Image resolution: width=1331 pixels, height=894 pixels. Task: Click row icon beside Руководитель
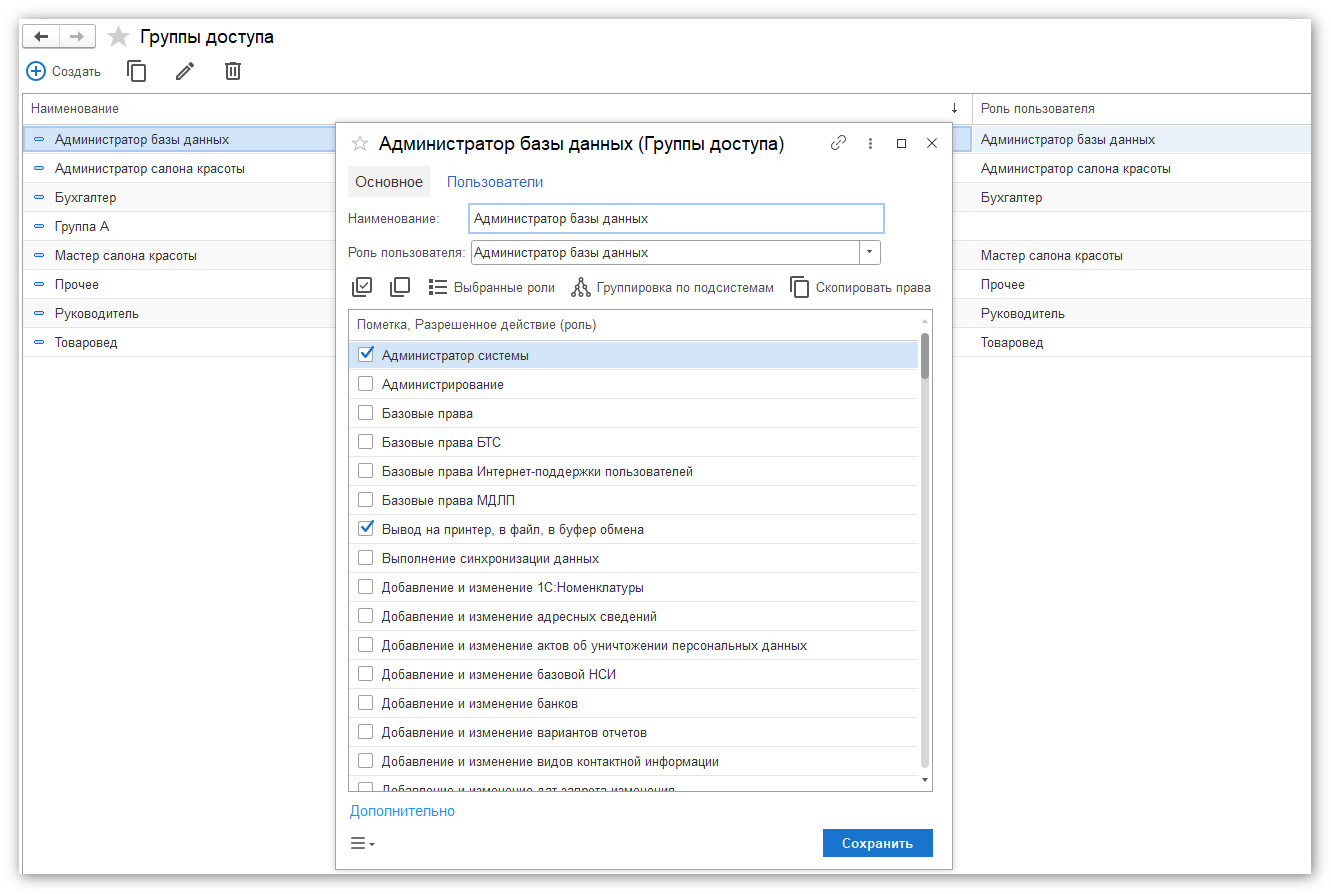pyautogui.click(x=39, y=314)
